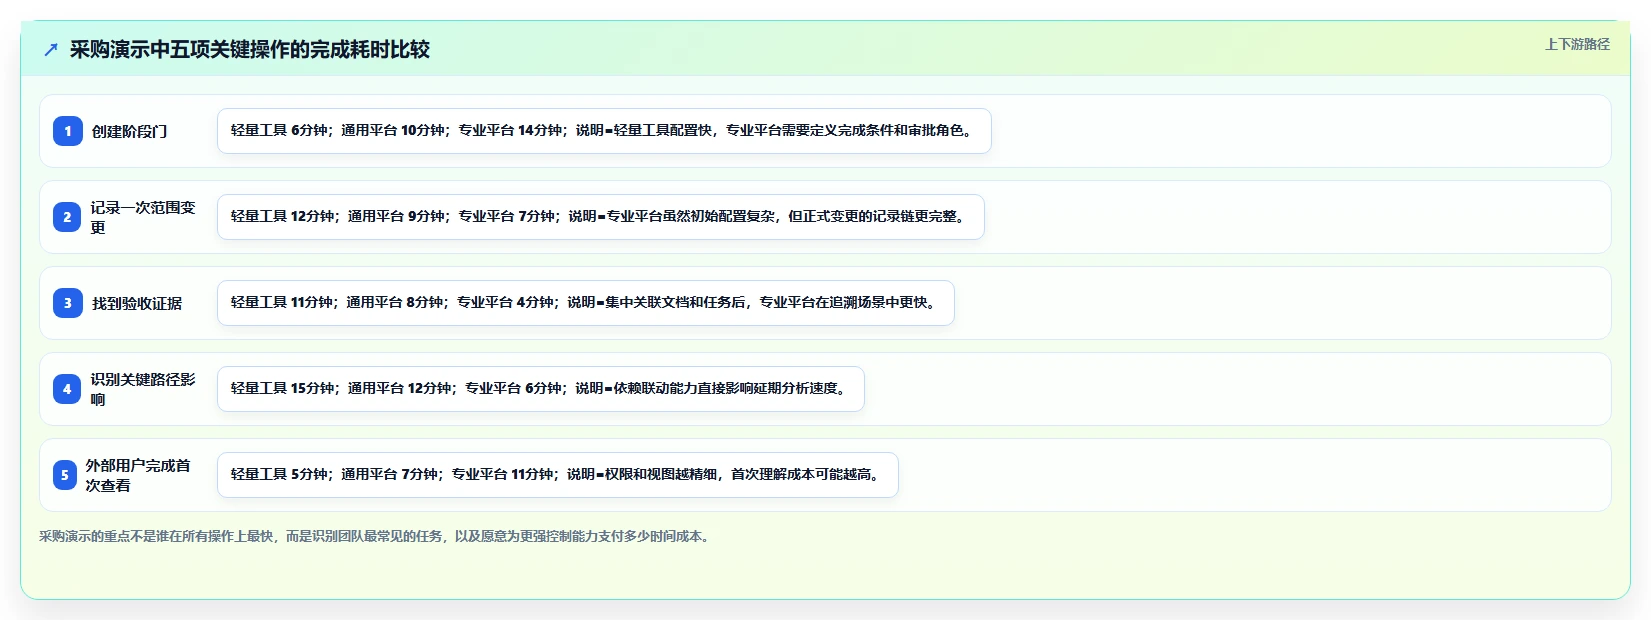Click the arrow icon beside the panel title
This screenshot has height=620, width=1651.
click(51, 49)
